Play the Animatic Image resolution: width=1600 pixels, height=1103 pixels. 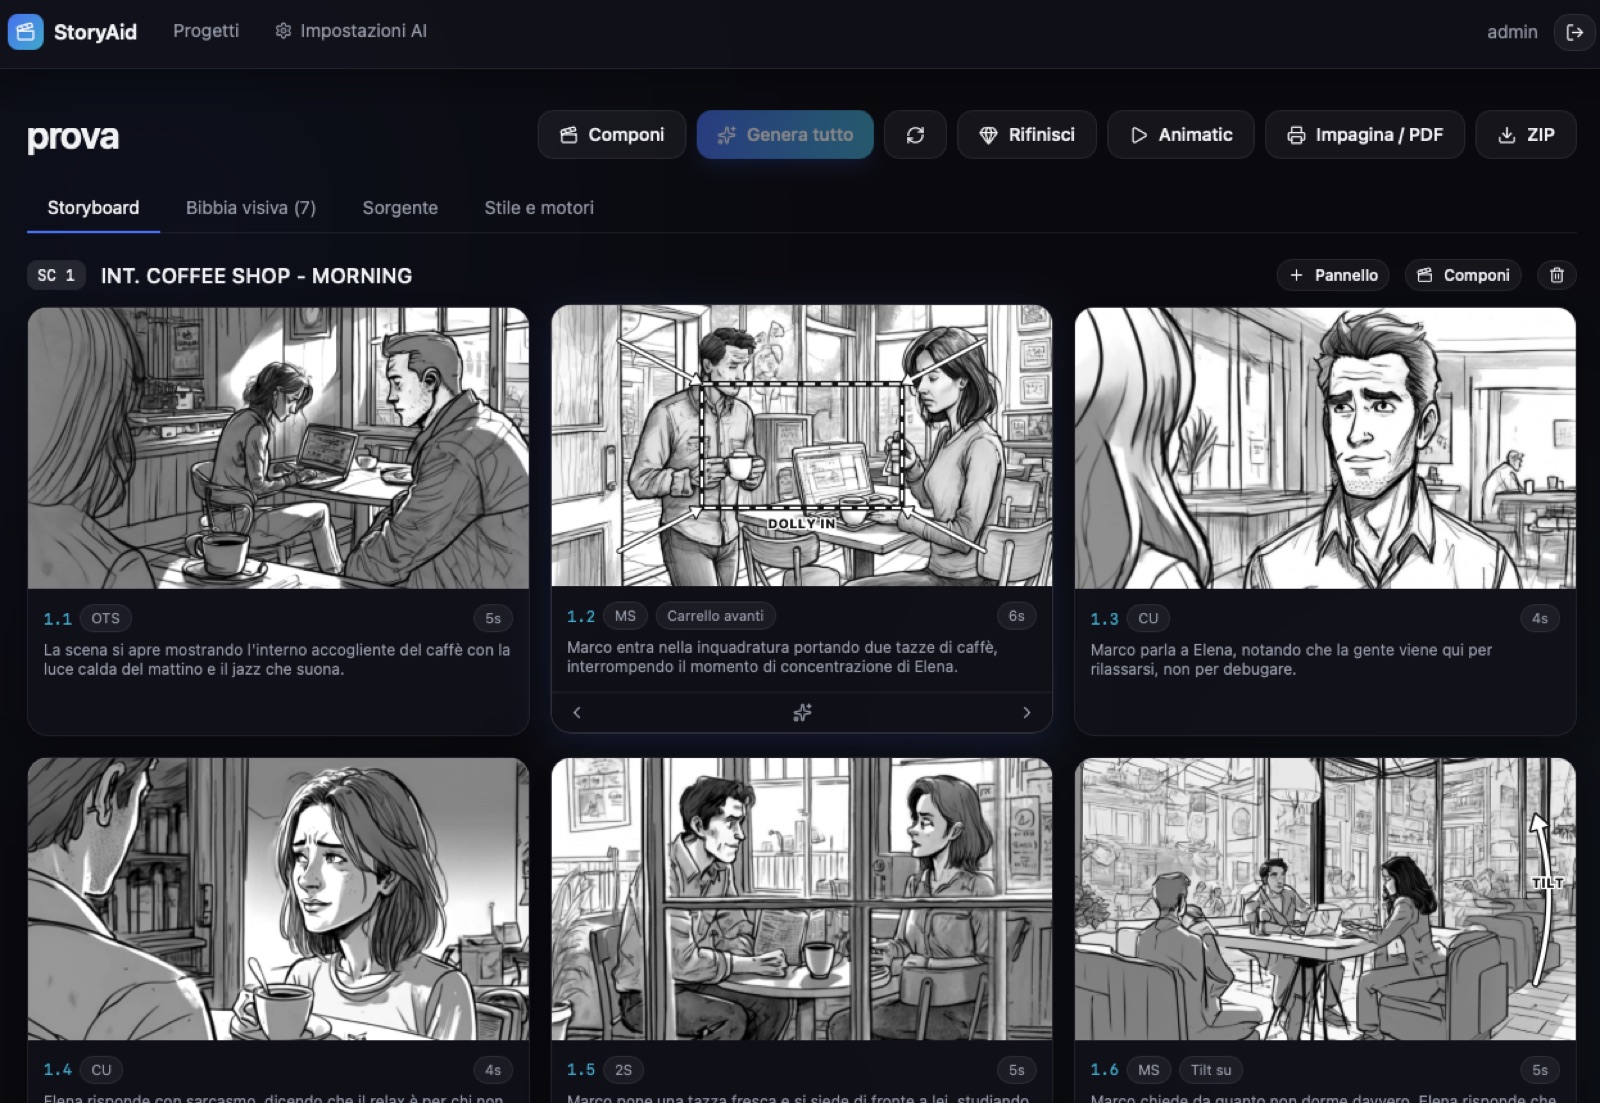pos(1181,135)
